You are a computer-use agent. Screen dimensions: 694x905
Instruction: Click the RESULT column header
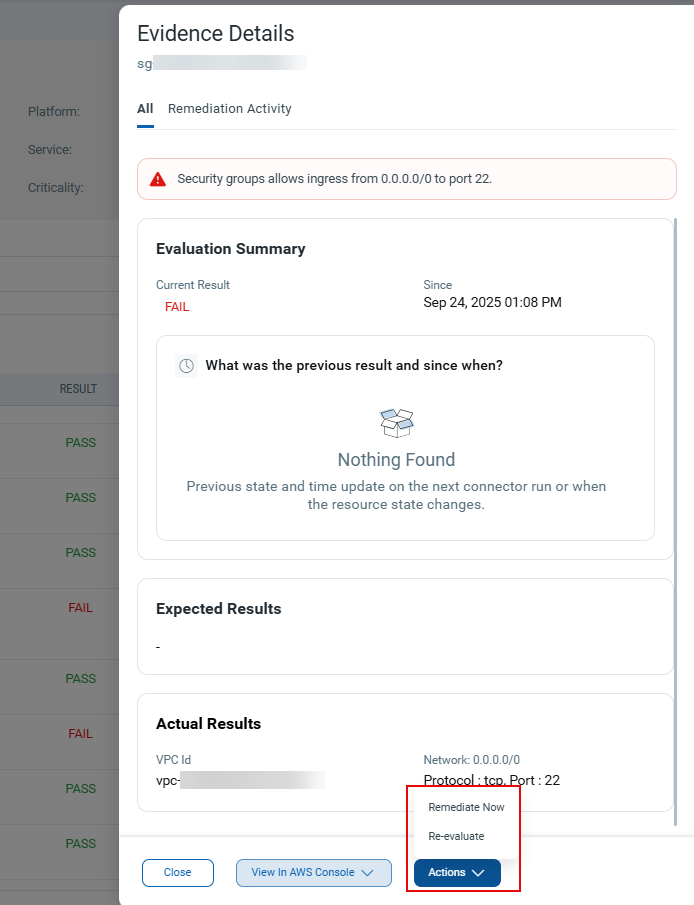(x=78, y=389)
